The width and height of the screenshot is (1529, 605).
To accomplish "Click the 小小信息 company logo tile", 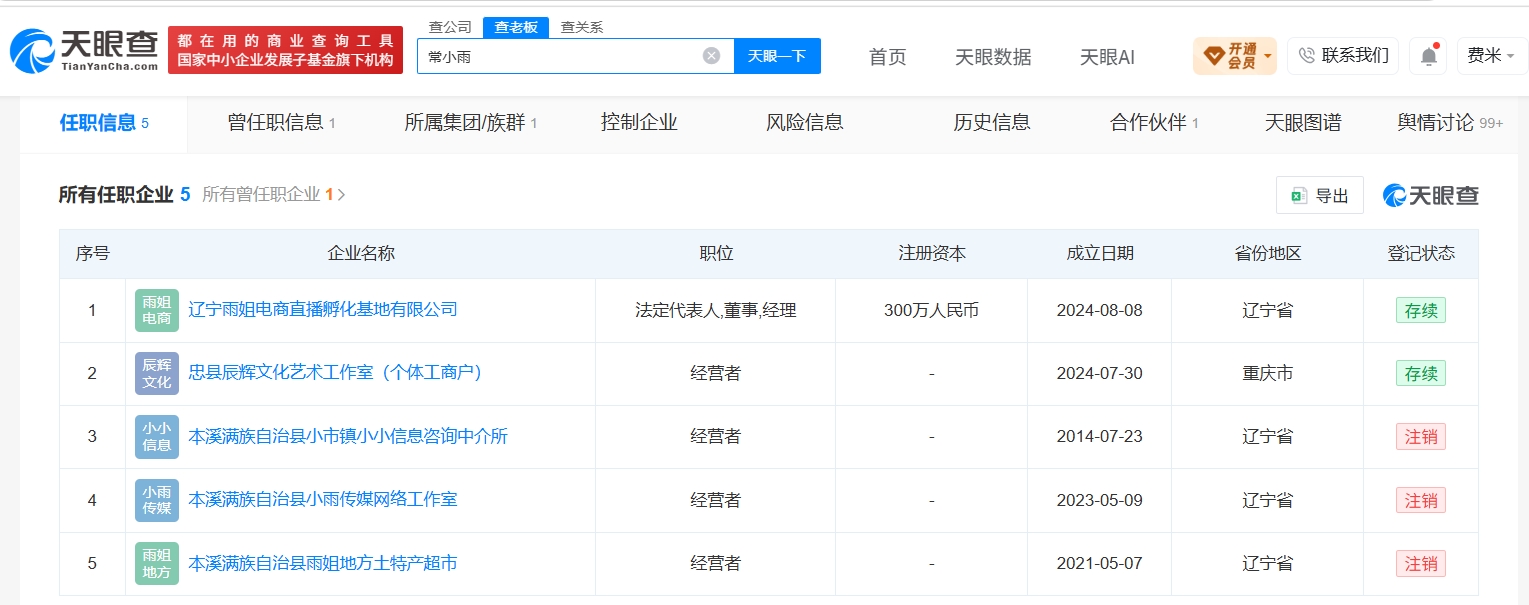I will [x=157, y=436].
